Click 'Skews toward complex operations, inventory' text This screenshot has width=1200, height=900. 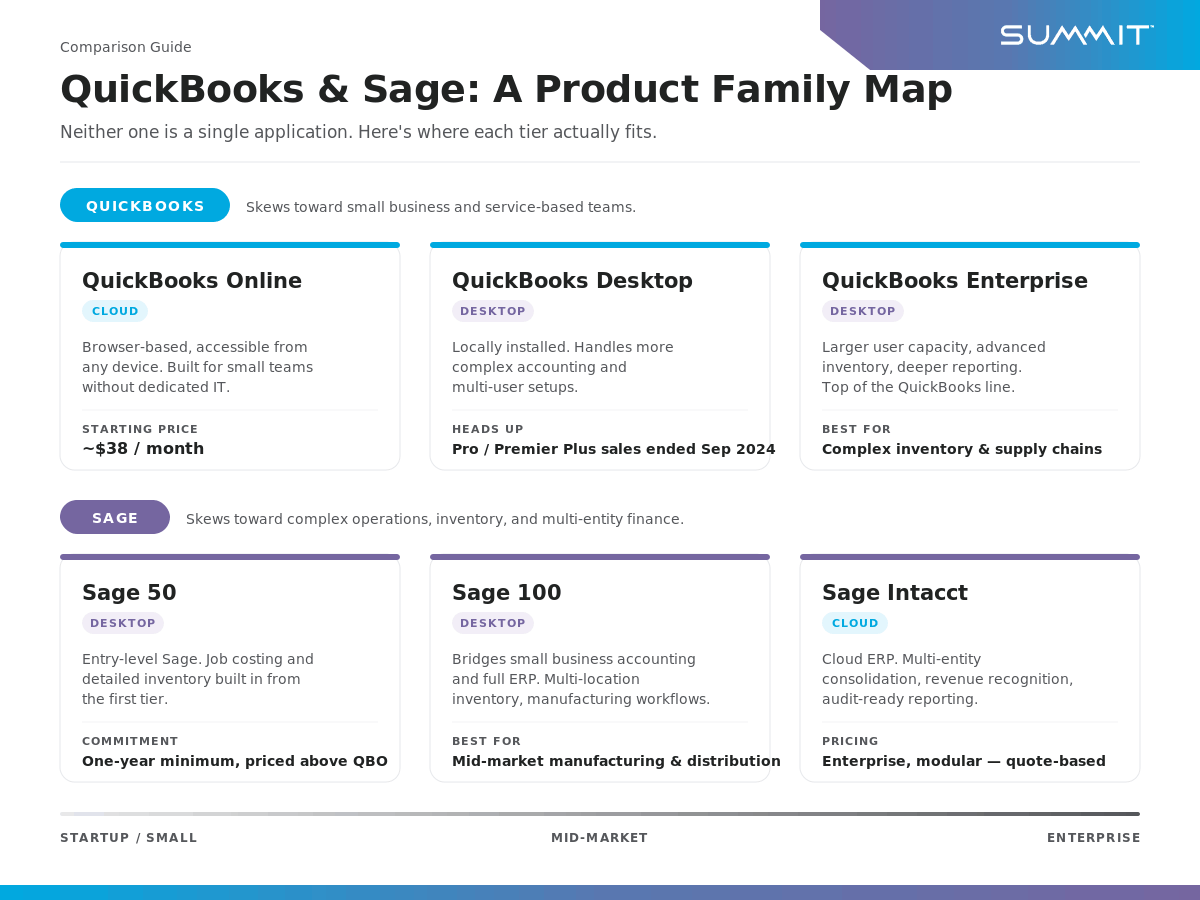click(435, 519)
